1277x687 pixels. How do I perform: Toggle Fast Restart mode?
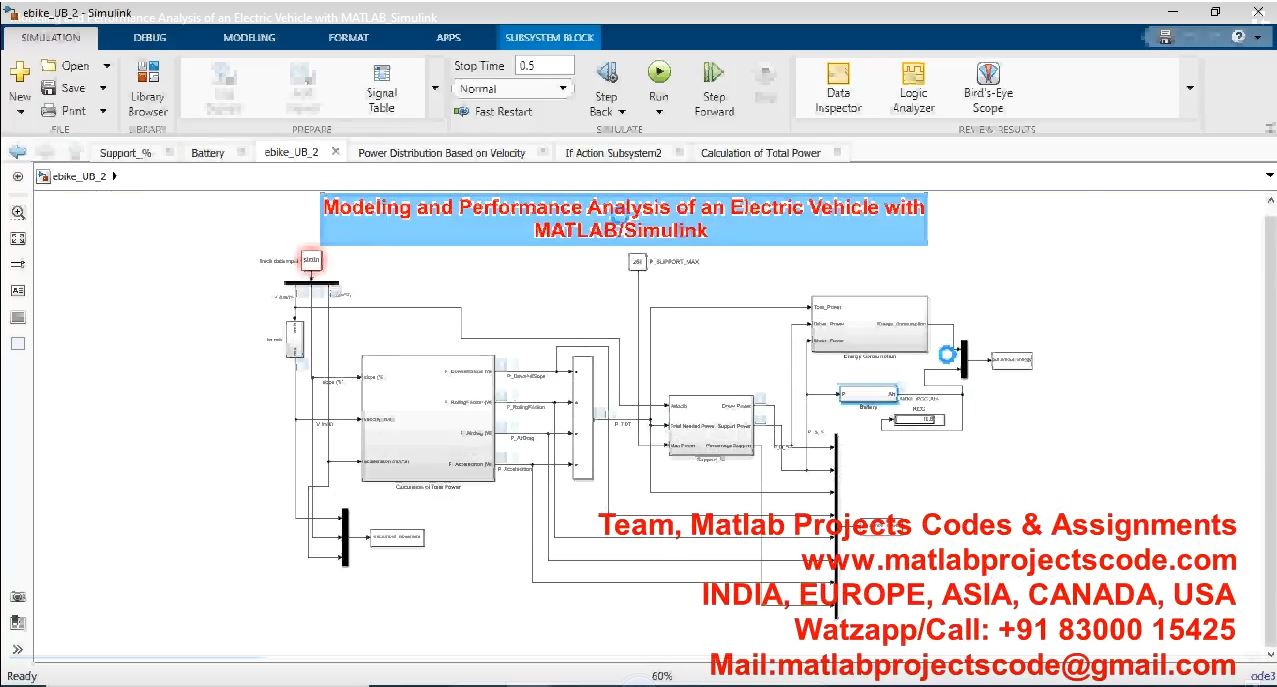click(493, 112)
